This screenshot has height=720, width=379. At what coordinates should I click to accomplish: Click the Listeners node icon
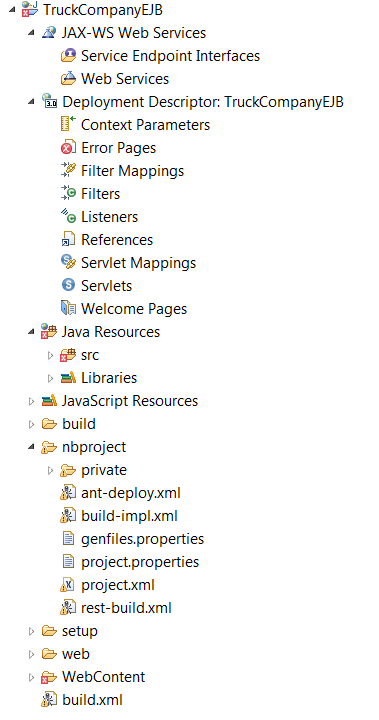point(68,216)
